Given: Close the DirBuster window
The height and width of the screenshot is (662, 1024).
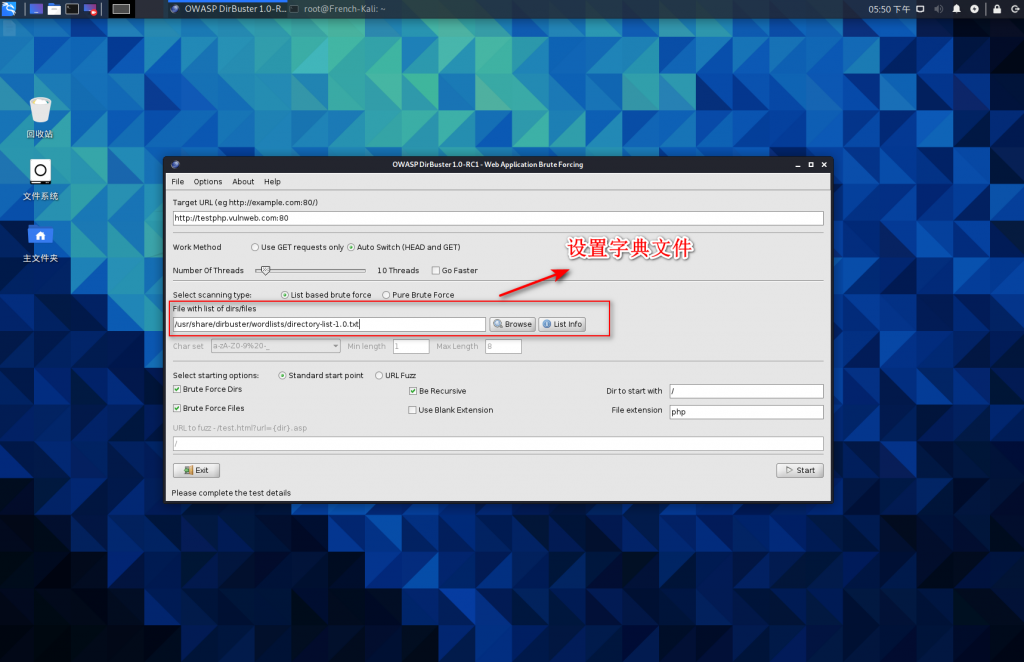Looking at the screenshot, I should tap(824, 165).
